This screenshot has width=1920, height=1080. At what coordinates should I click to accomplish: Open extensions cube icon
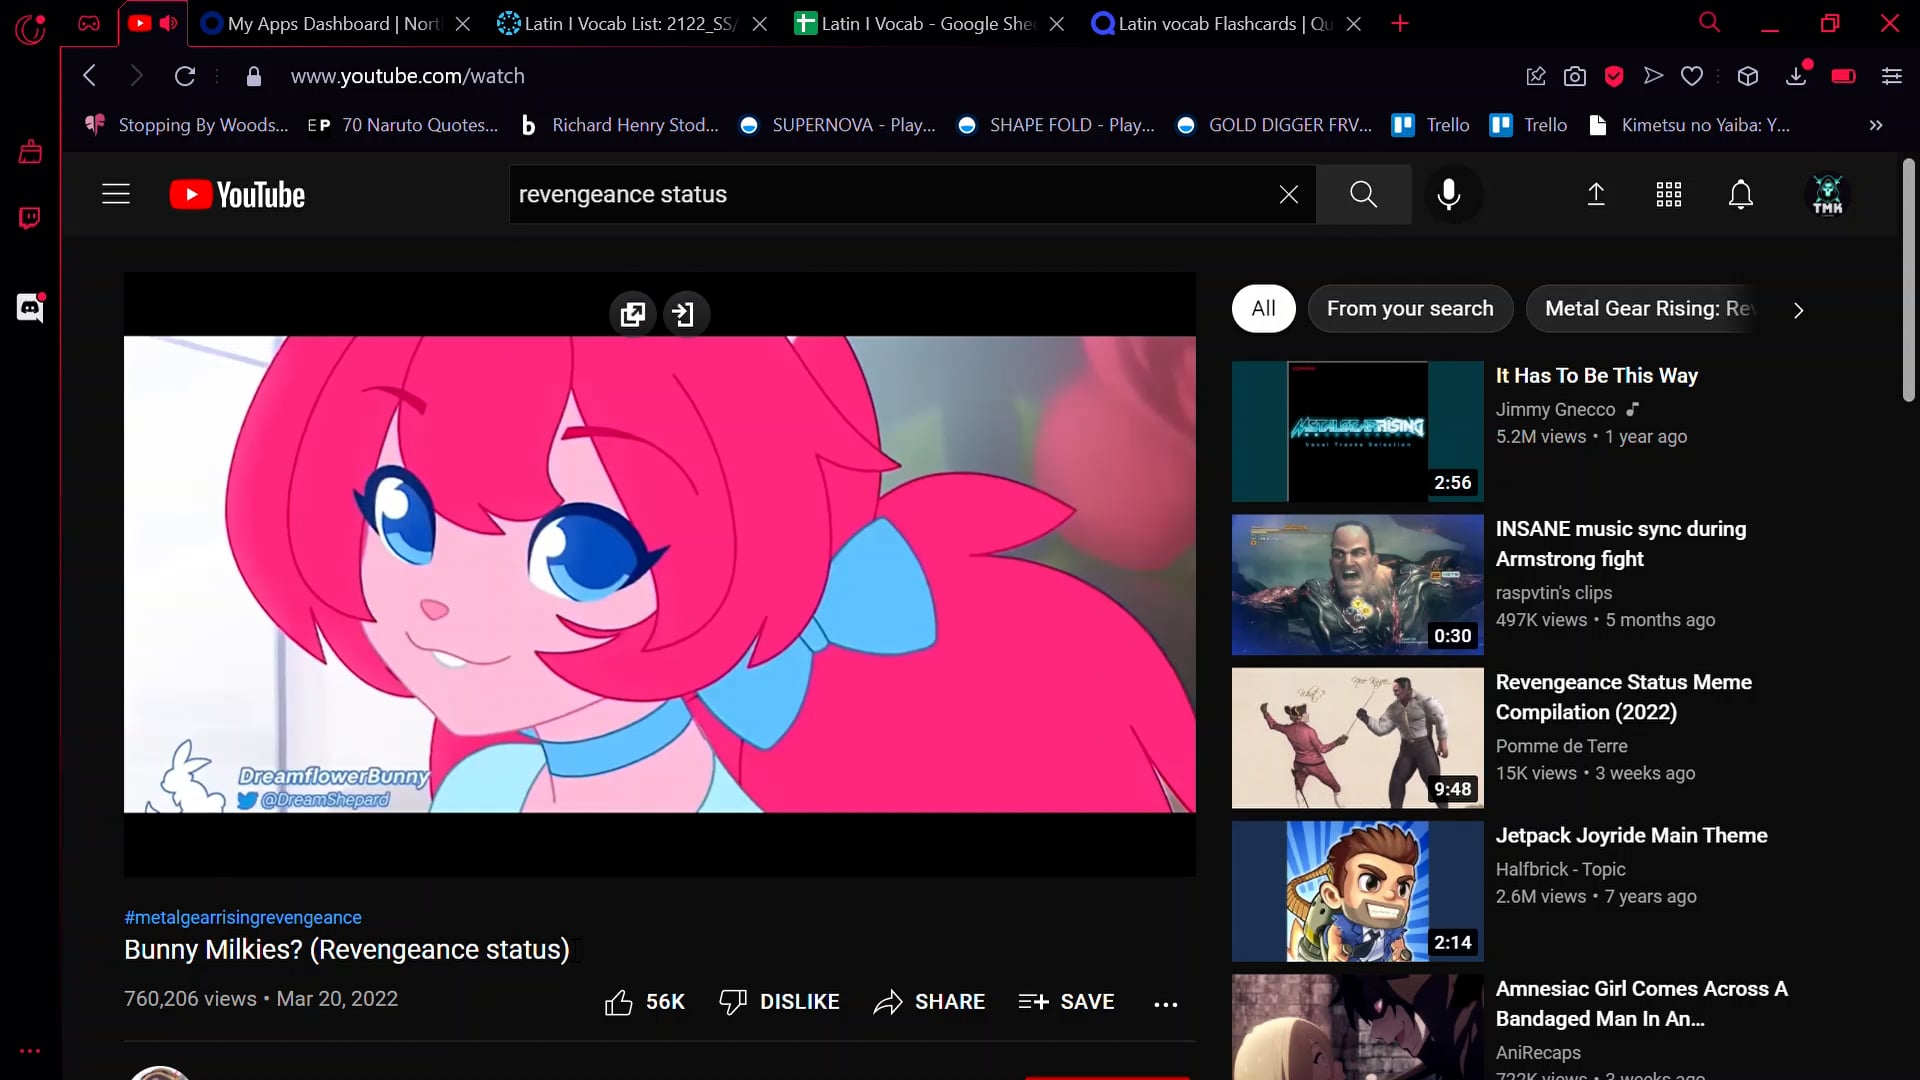1748,76
